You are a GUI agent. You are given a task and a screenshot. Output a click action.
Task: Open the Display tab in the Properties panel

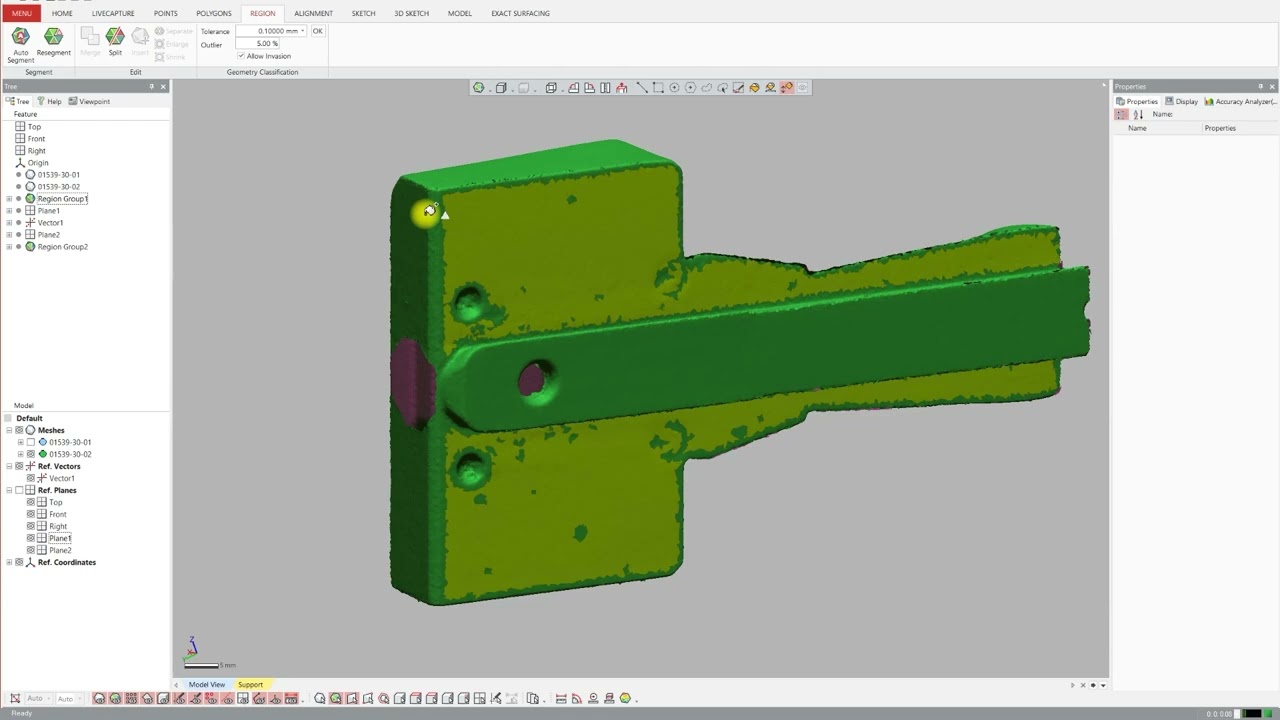[1182, 101]
